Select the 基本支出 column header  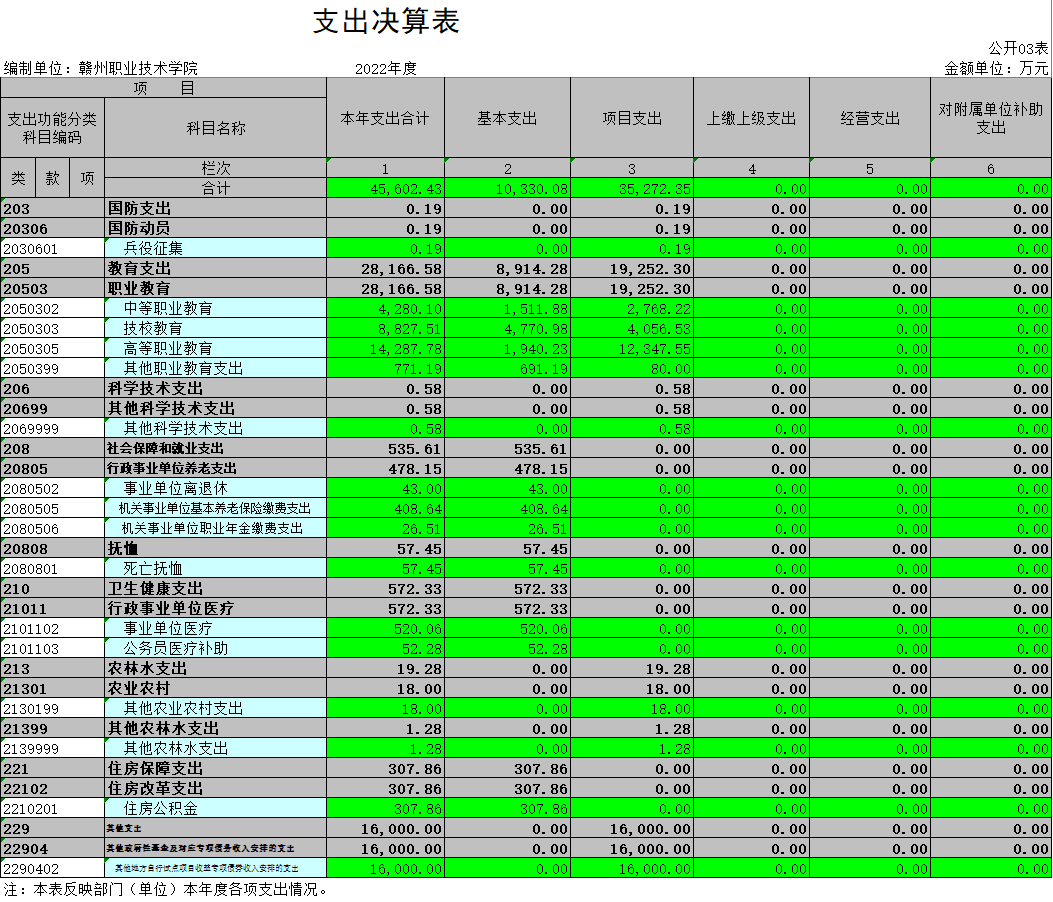tap(507, 118)
